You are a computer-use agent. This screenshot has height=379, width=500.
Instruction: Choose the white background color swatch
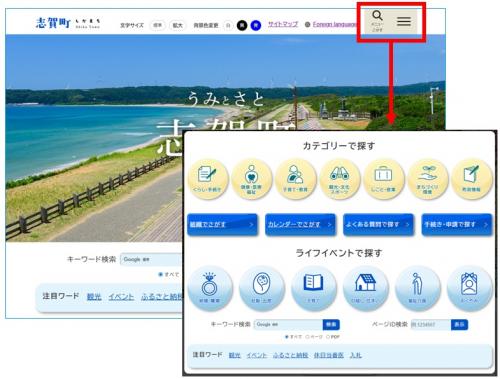tap(228, 25)
